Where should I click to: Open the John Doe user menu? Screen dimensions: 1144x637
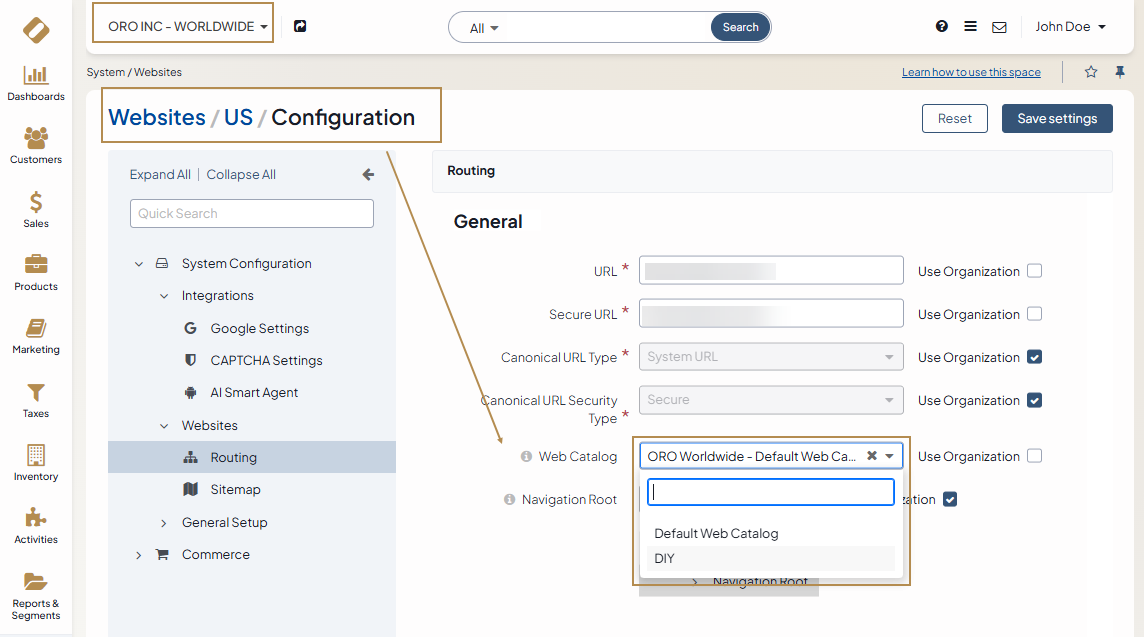tap(1070, 27)
